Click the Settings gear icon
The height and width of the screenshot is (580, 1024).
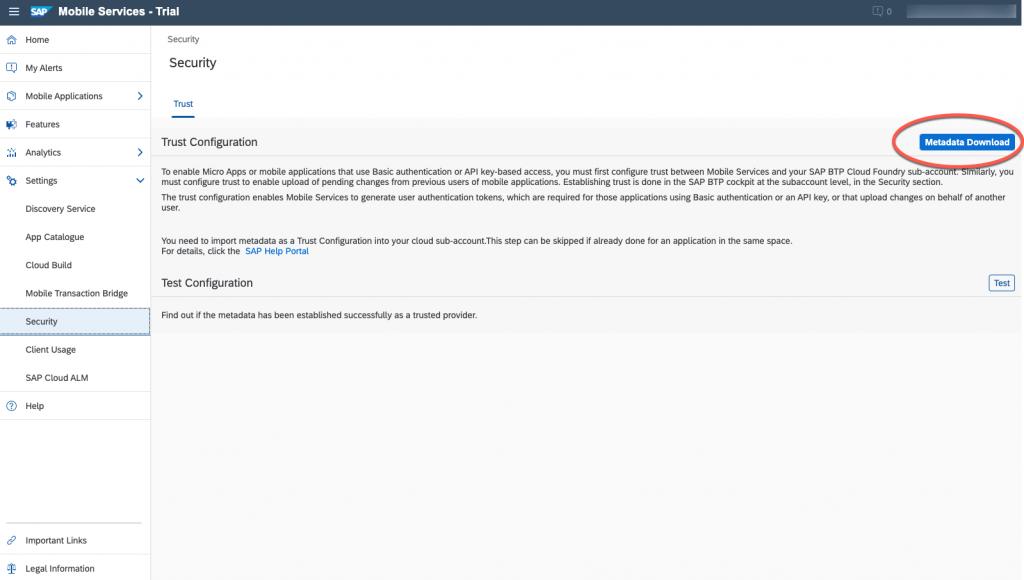[x=12, y=180]
